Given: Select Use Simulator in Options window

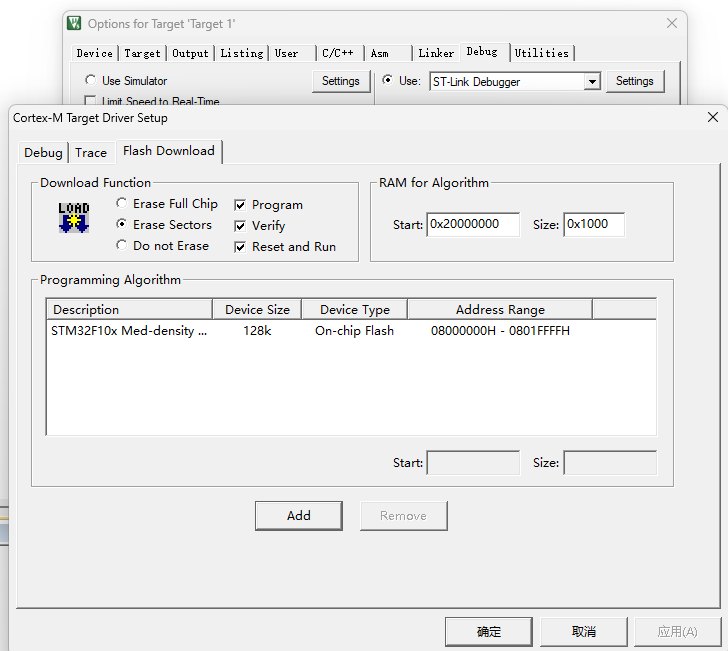Looking at the screenshot, I should click(91, 80).
